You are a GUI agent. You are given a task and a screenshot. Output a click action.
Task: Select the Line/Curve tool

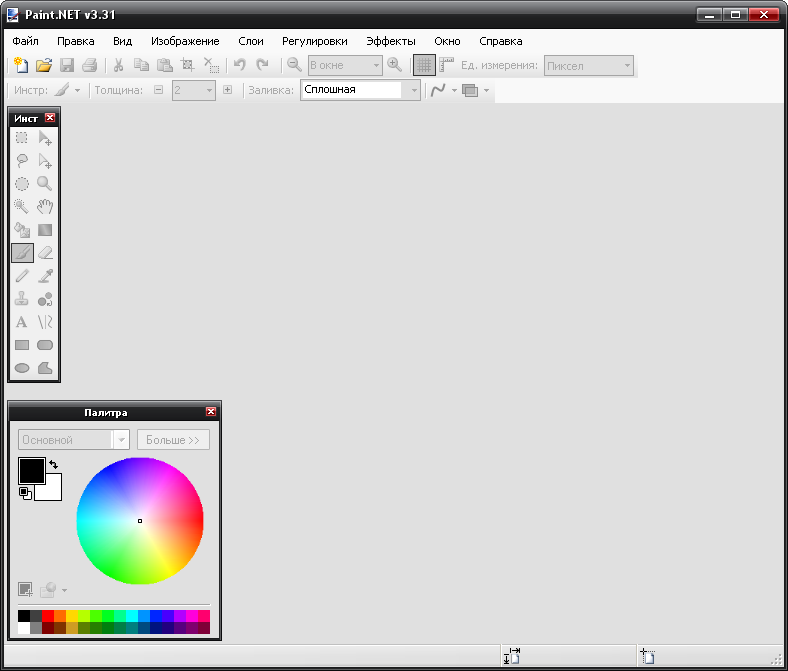coord(45,322)
